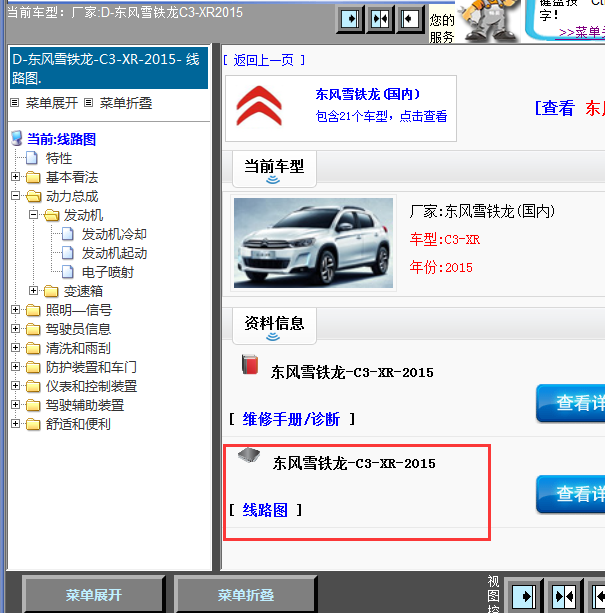Click the page icon beside 发动机冷却
This screenshot has height=613, width=605.
point(68,234)
